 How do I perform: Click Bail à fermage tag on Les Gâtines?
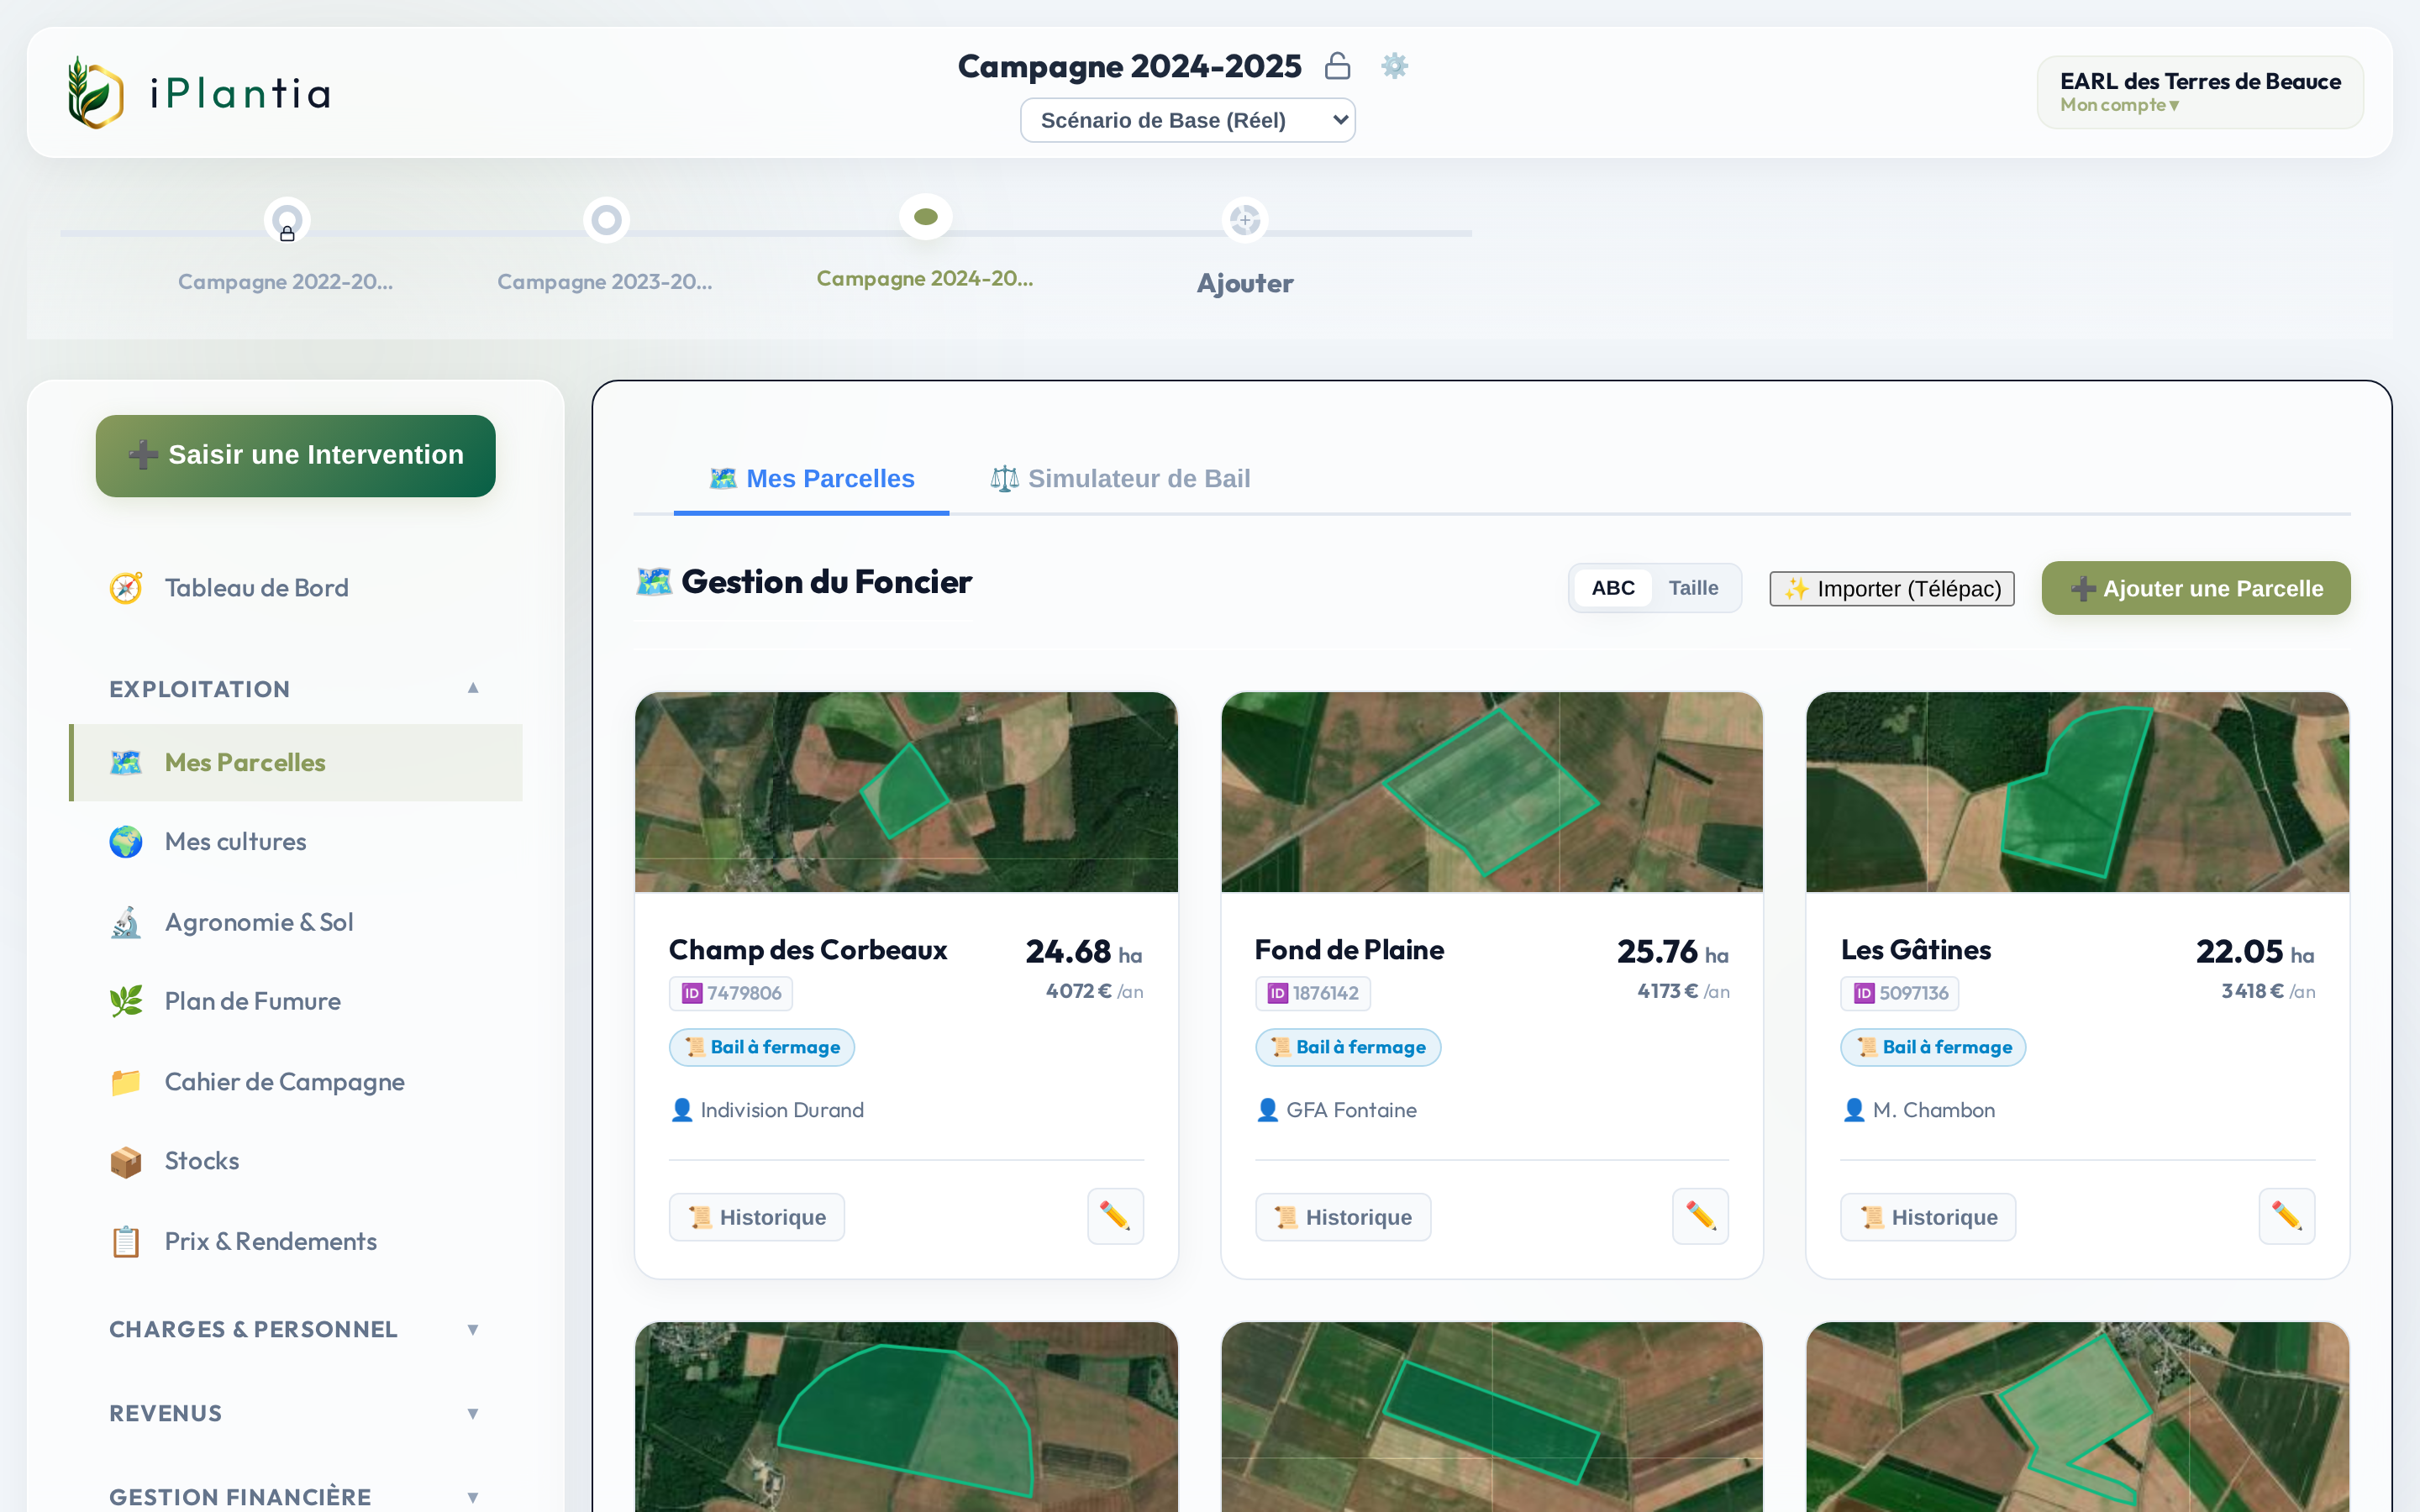pyautogui.click(x=1934, y=1047)
